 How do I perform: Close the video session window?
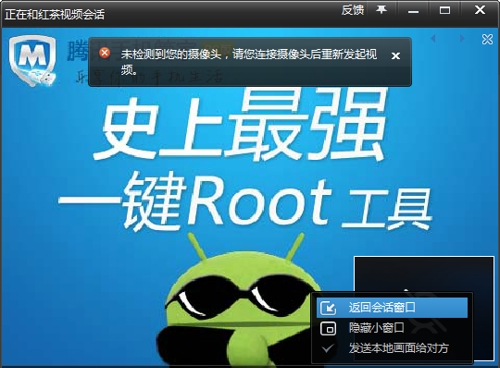click(480, 10)
